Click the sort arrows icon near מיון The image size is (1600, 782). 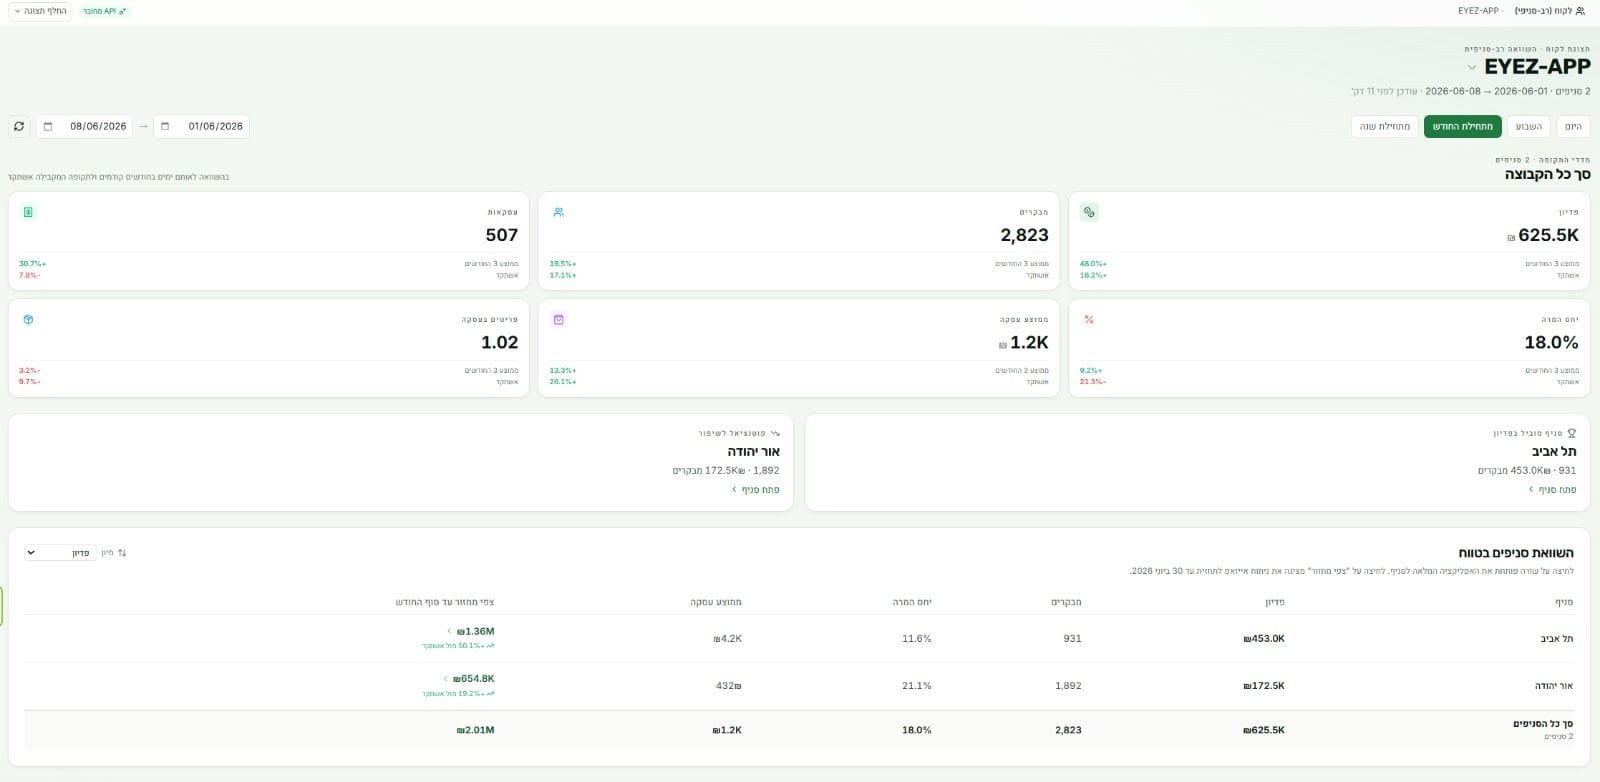pyautogui.click(x=122, y=552)
